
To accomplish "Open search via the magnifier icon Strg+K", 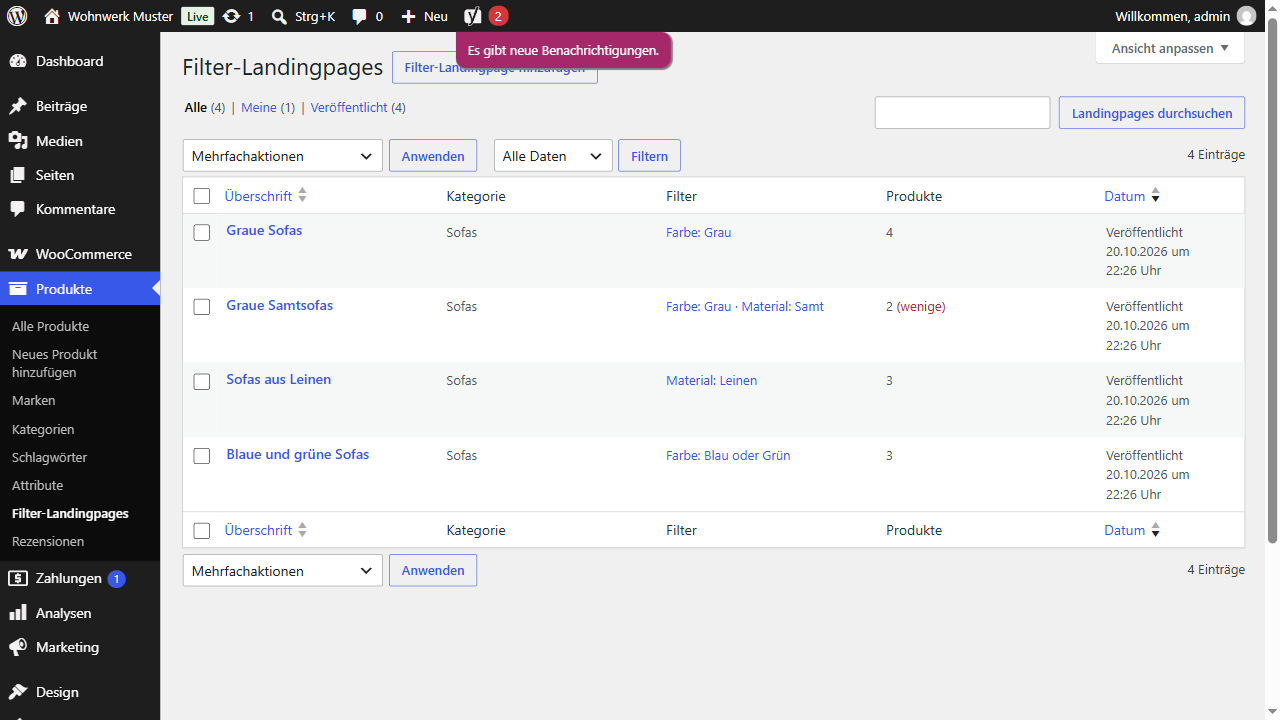I will point(279,16).
